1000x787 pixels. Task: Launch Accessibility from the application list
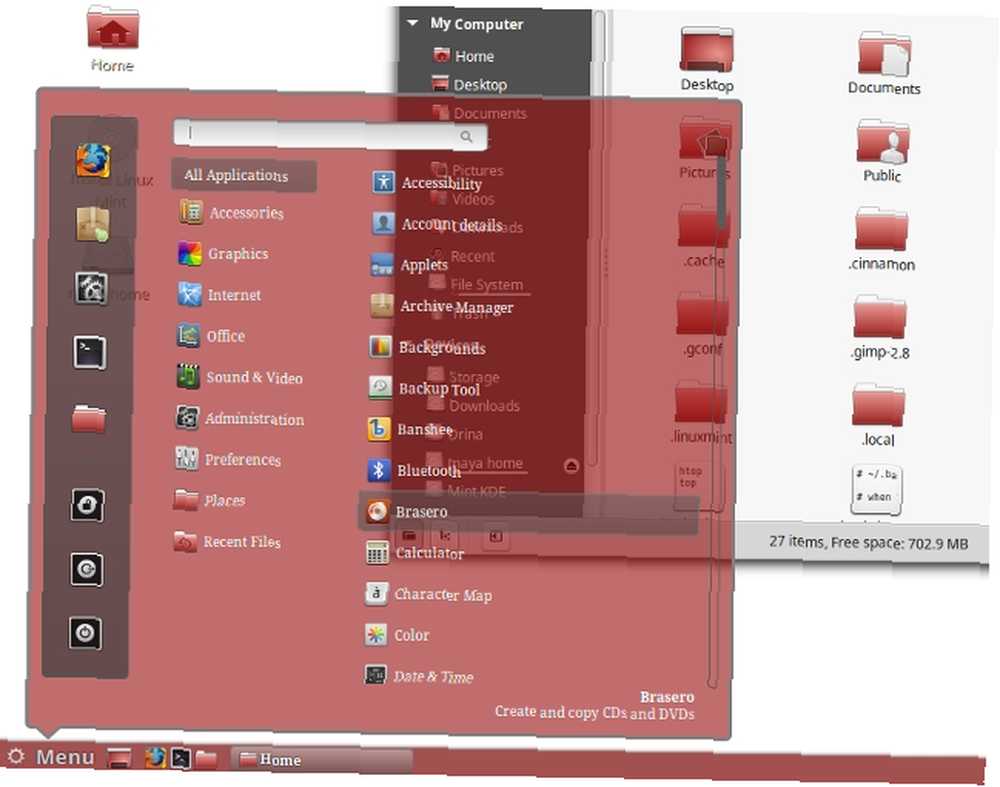tap(427, 182)
